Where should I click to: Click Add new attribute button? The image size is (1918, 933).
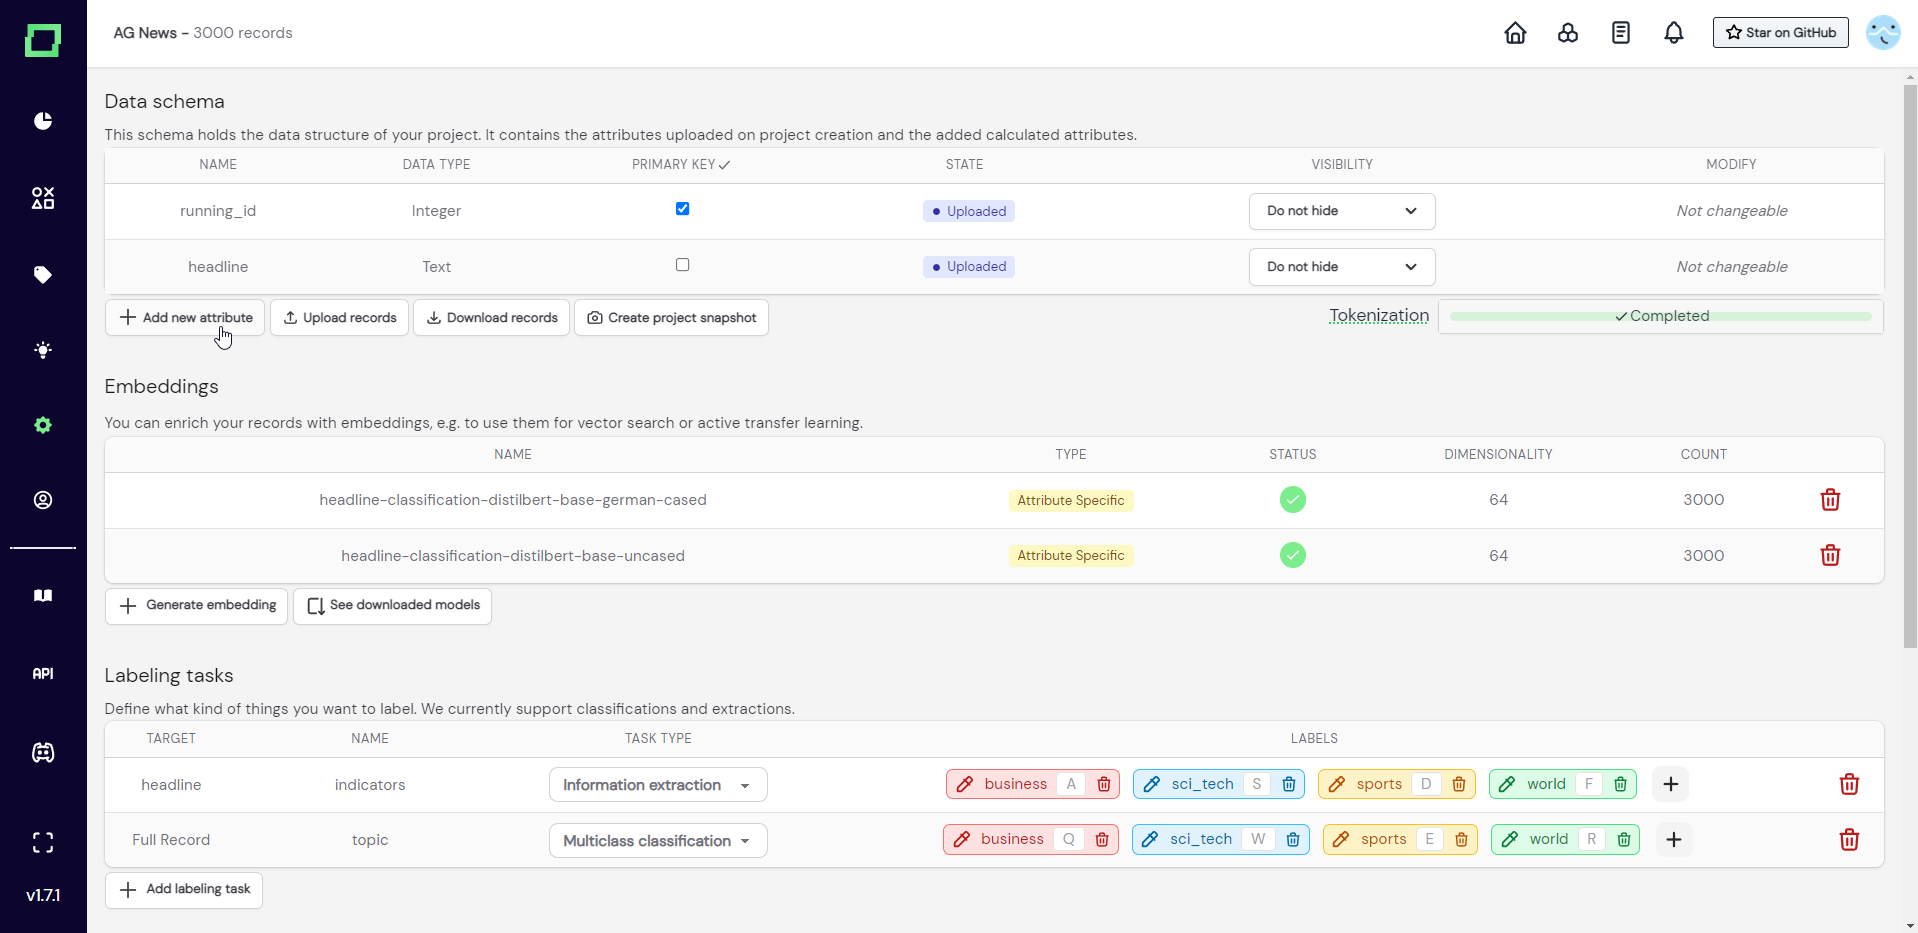185,318
